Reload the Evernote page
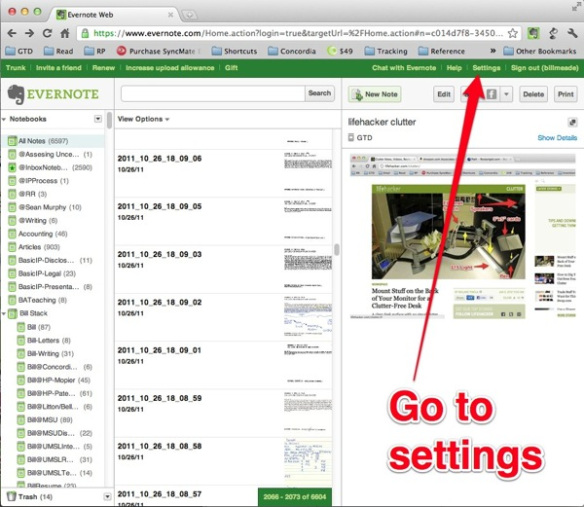The height and width of the screenshot is (507, 584). click(x=47, y=33)
